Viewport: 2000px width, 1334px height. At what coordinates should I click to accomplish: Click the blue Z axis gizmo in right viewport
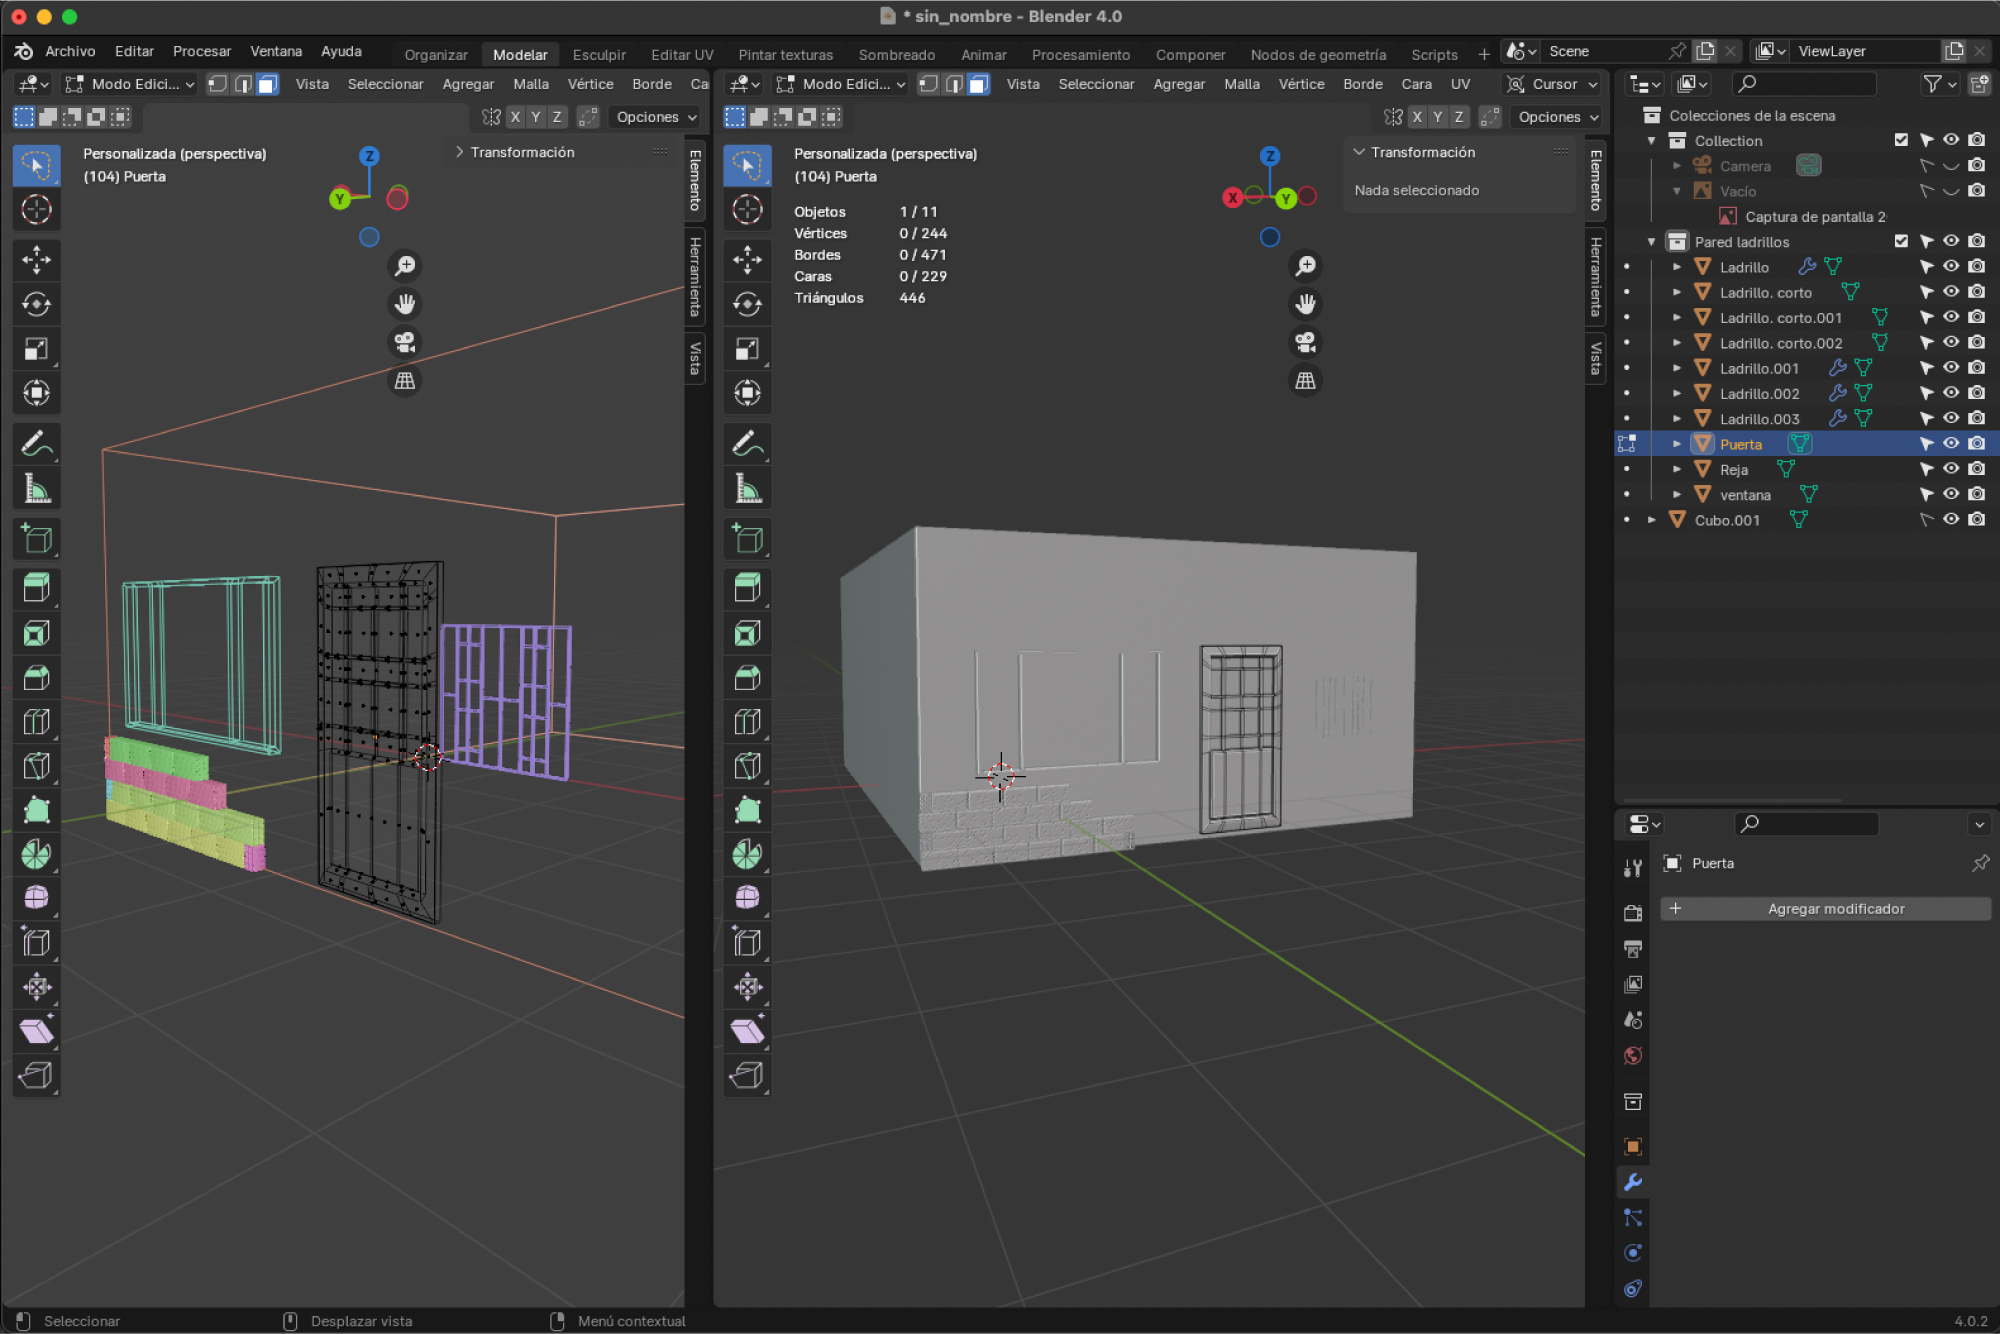point(1270,156)
